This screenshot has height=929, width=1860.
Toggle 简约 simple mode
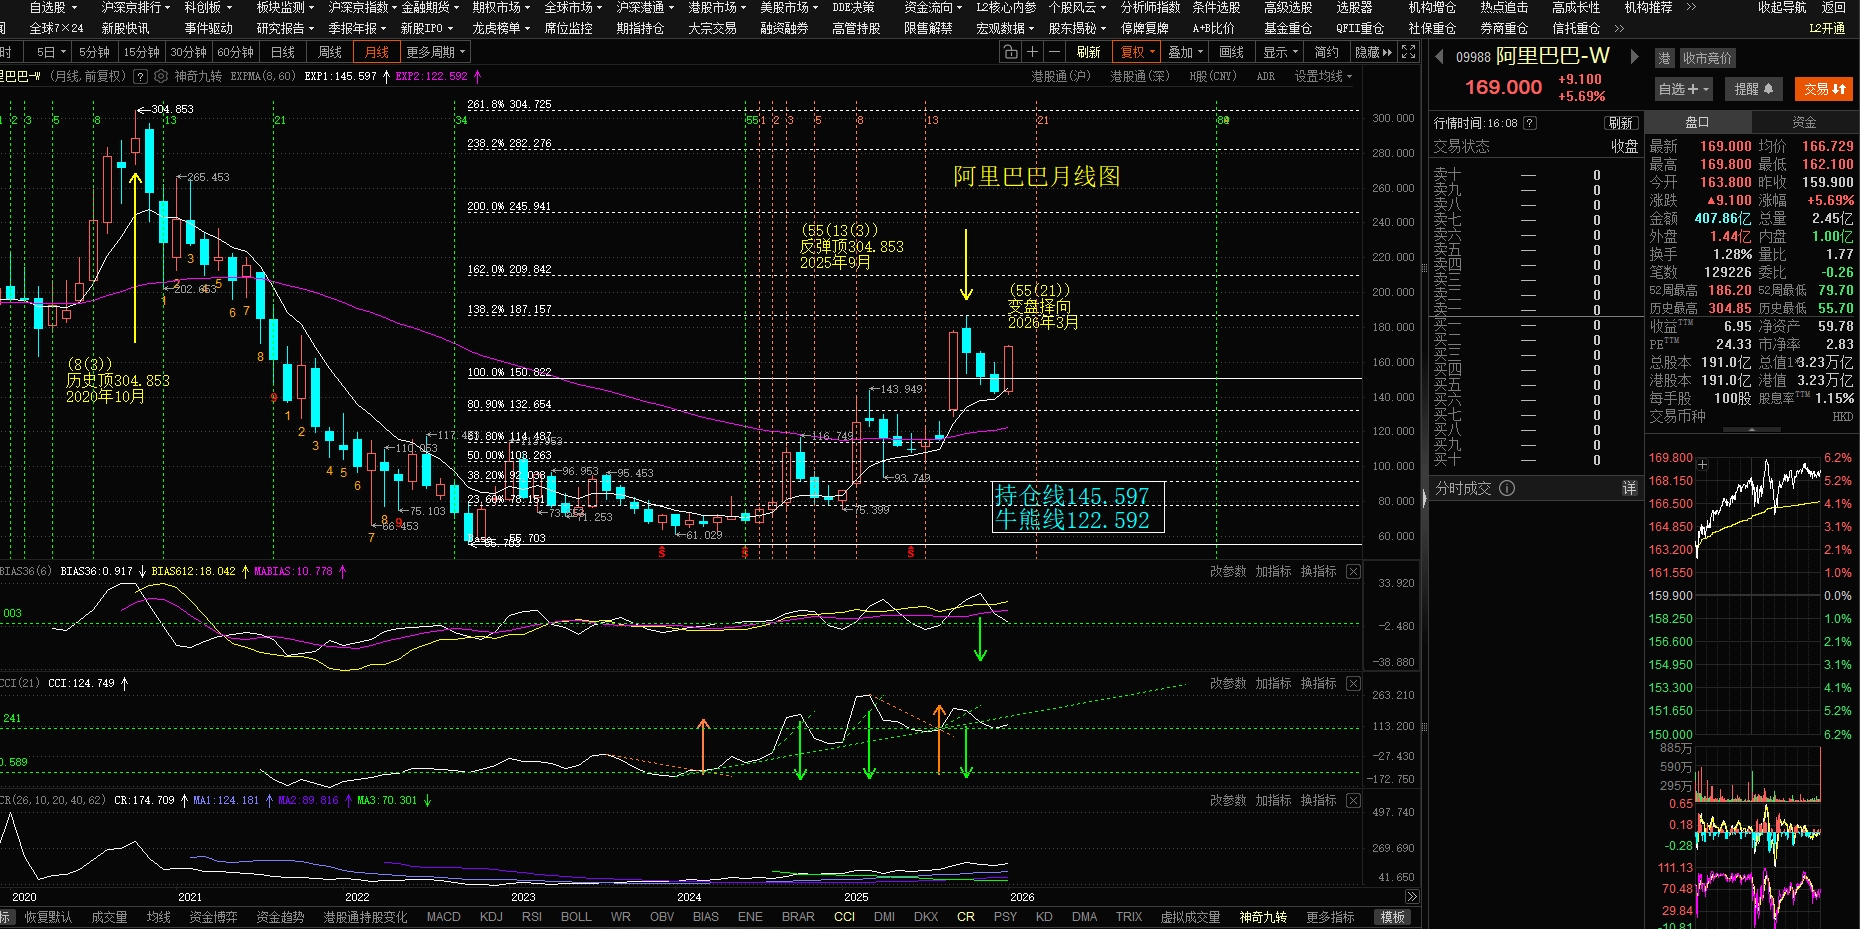coord(1326,52)
